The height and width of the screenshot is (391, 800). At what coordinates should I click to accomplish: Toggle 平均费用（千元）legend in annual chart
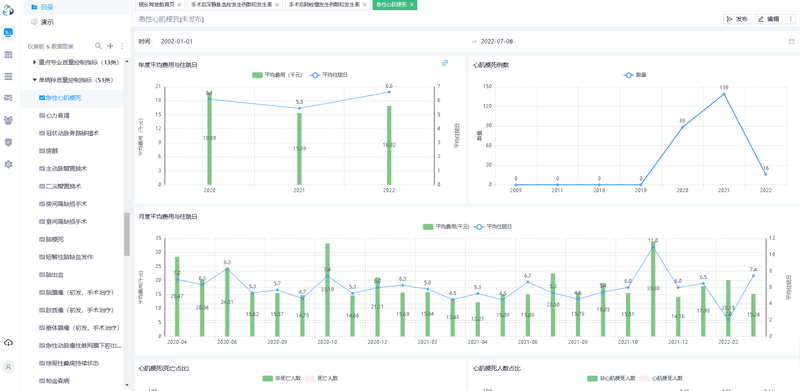click(278, 75)
